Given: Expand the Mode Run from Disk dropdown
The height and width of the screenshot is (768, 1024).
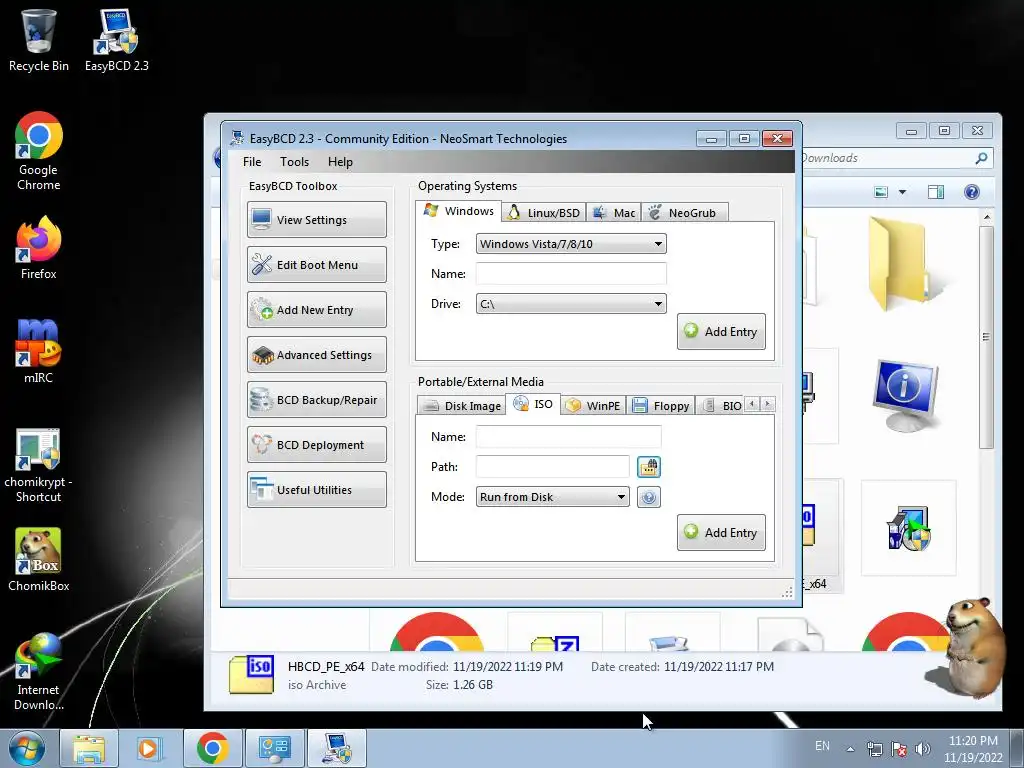Looking at the screenshot, I should (552, 497).
